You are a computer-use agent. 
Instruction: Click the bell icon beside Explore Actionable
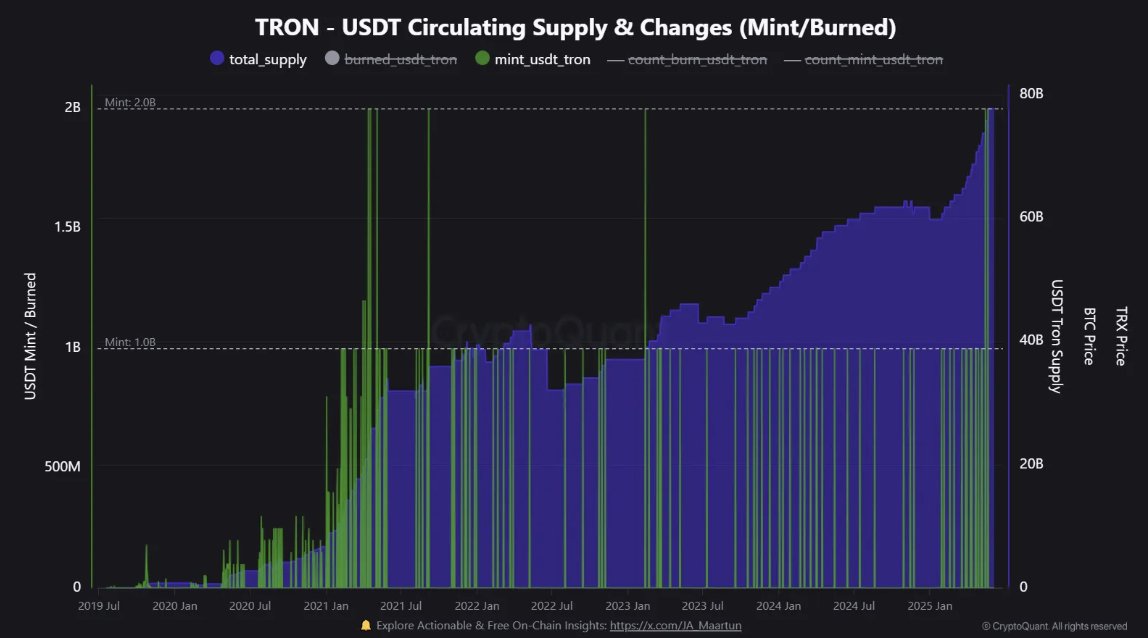[366, 626]
